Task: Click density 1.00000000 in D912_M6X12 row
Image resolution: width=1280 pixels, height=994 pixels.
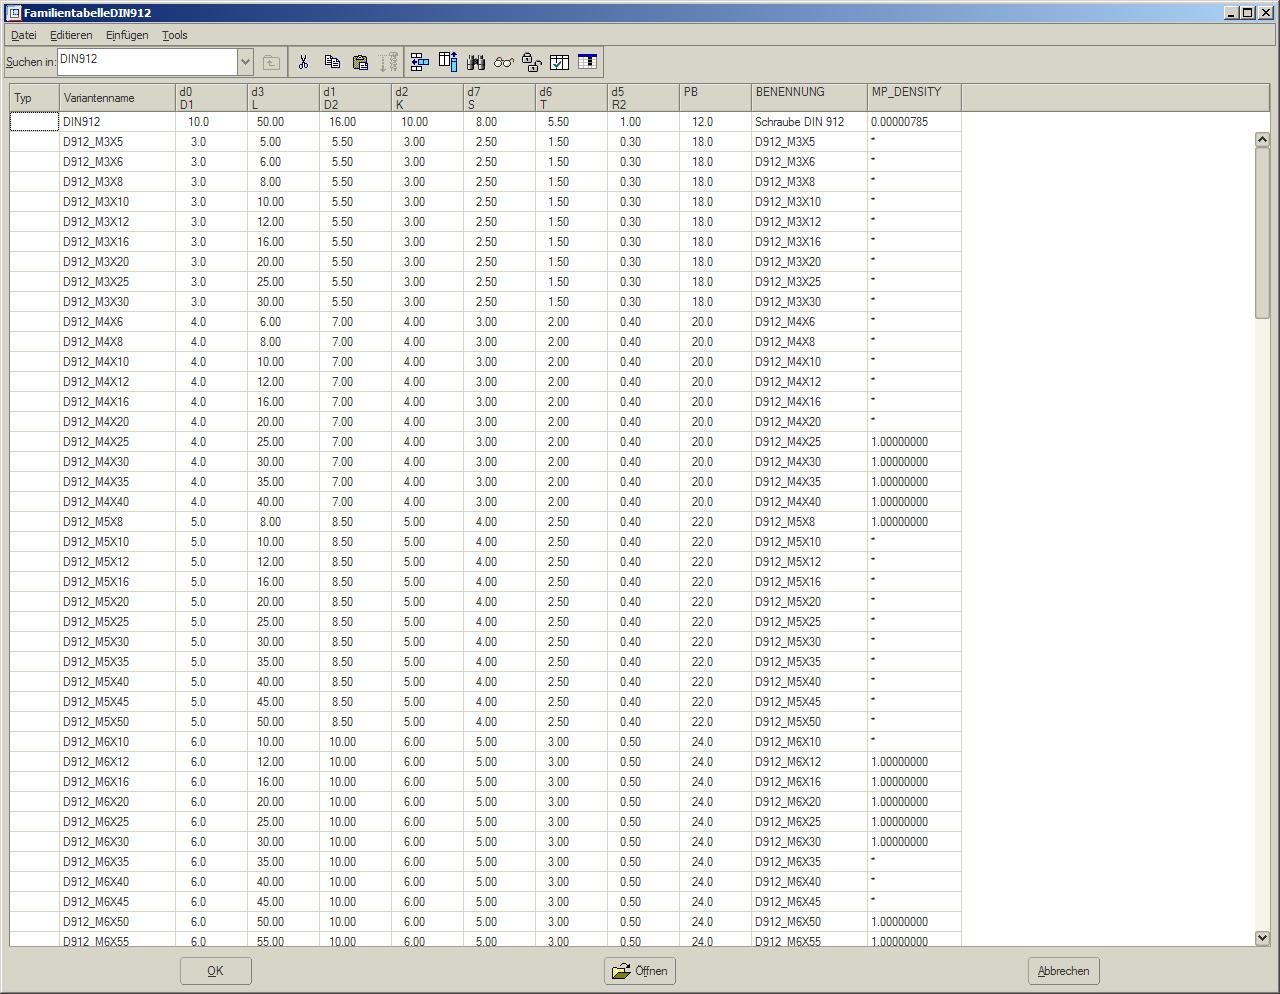Action: point(914,762)
